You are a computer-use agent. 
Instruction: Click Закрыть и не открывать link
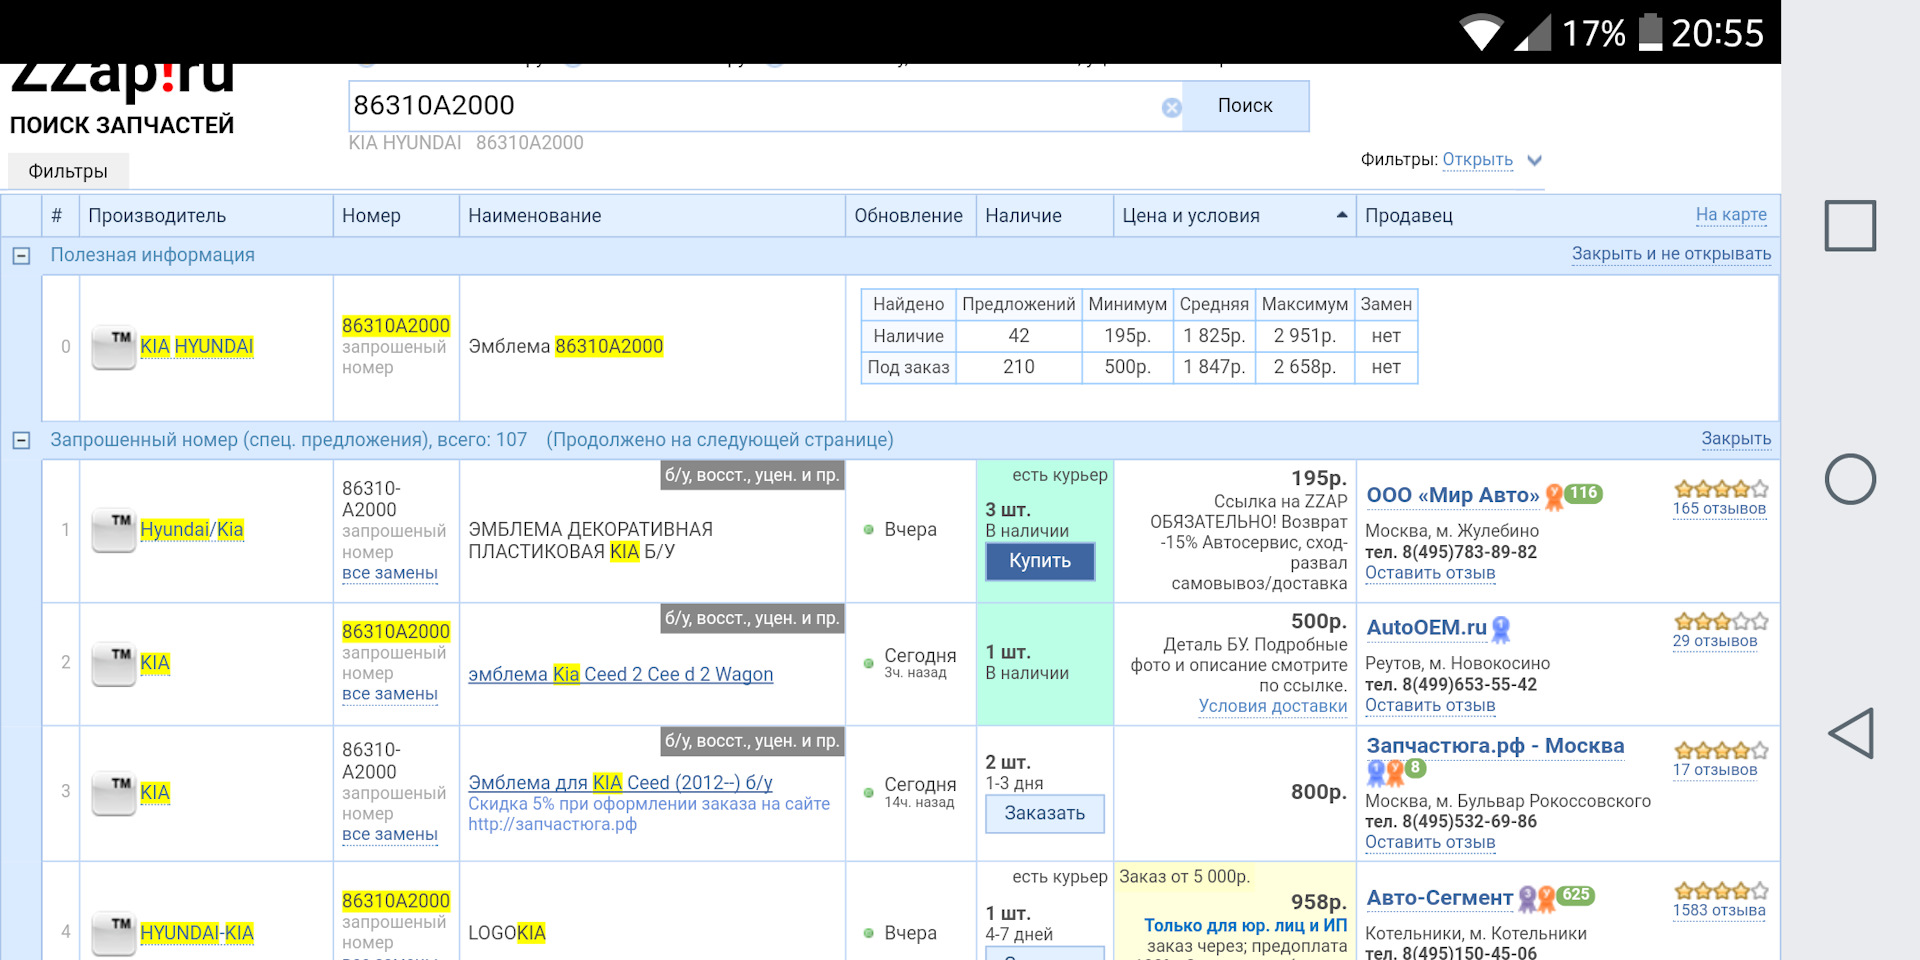click(1671, 254)
